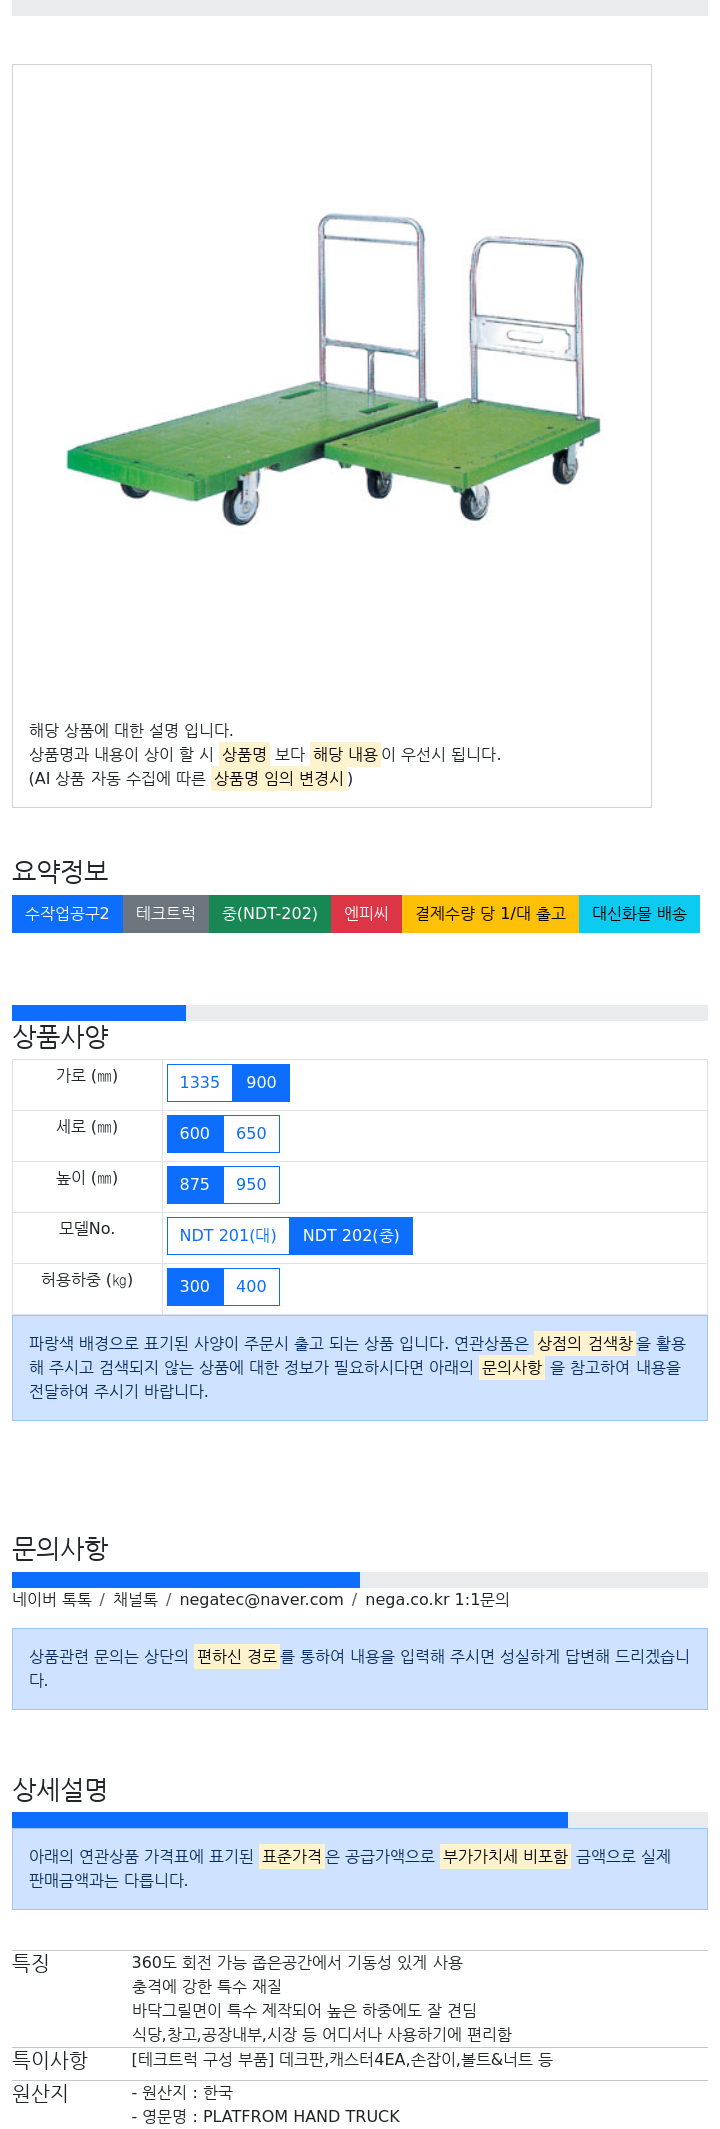Viewport: 720px width, 2129px height.
Task: Click the 중(NDT-202) green tag
Action: coord(270,914)
